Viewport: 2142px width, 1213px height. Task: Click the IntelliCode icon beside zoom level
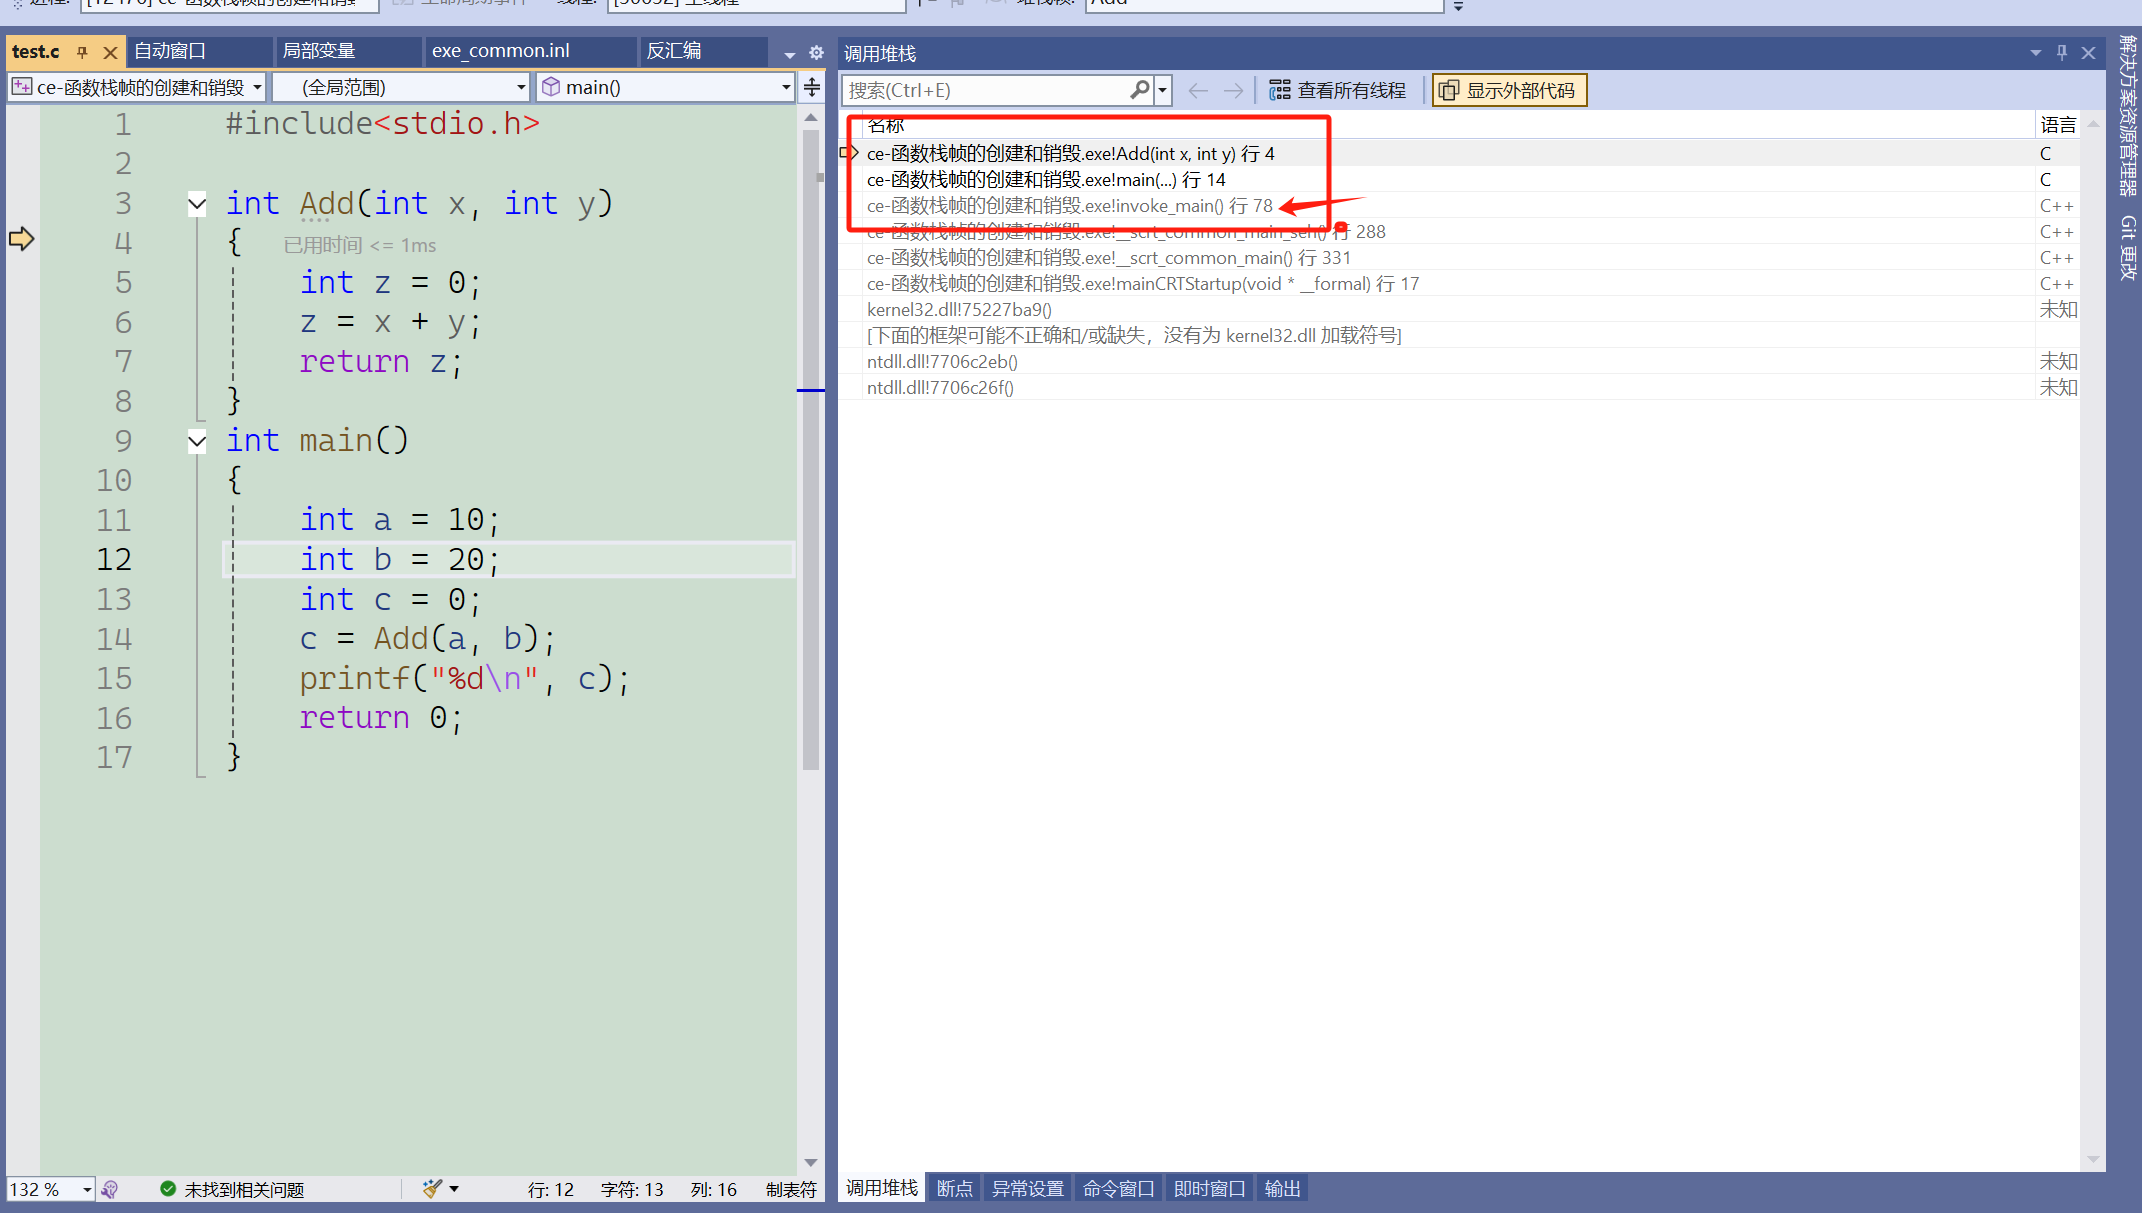(x=110, y=1189)
